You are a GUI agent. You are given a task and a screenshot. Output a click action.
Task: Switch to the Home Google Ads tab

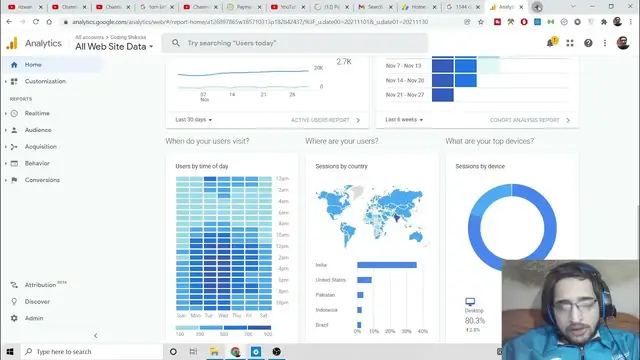tap(419, 7)
